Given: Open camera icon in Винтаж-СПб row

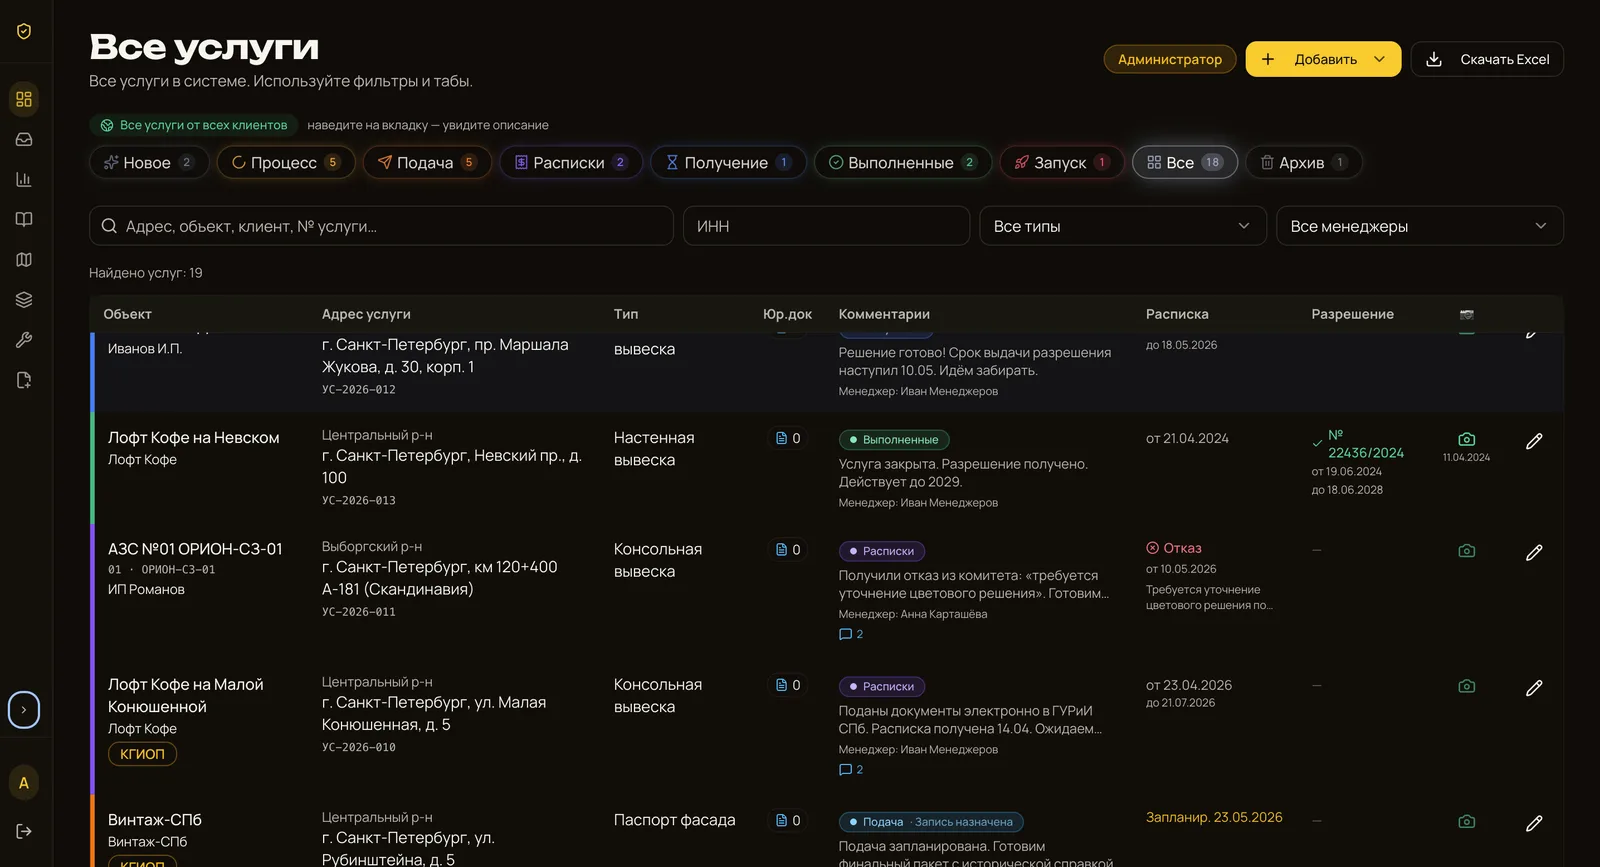Looking at the screenshot, I should 1467,821.
